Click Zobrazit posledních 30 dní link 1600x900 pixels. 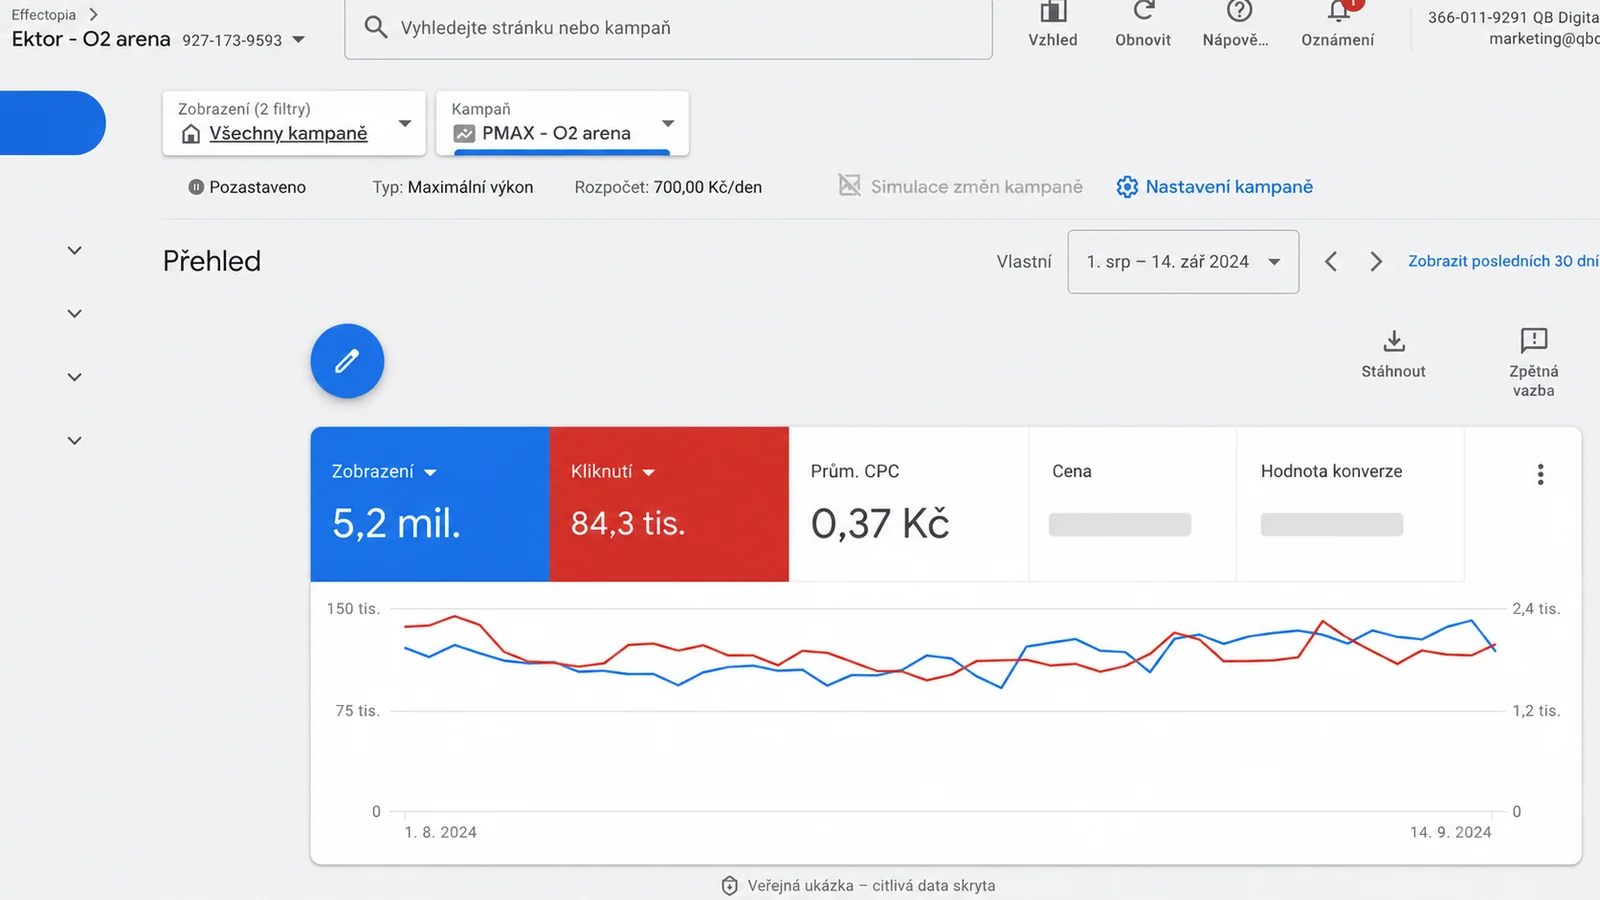(x=1504, y=261)
